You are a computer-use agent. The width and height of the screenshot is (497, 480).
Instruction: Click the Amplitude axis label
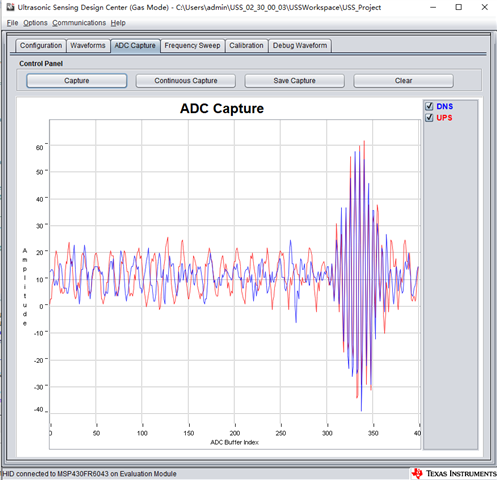click(25, 287)
